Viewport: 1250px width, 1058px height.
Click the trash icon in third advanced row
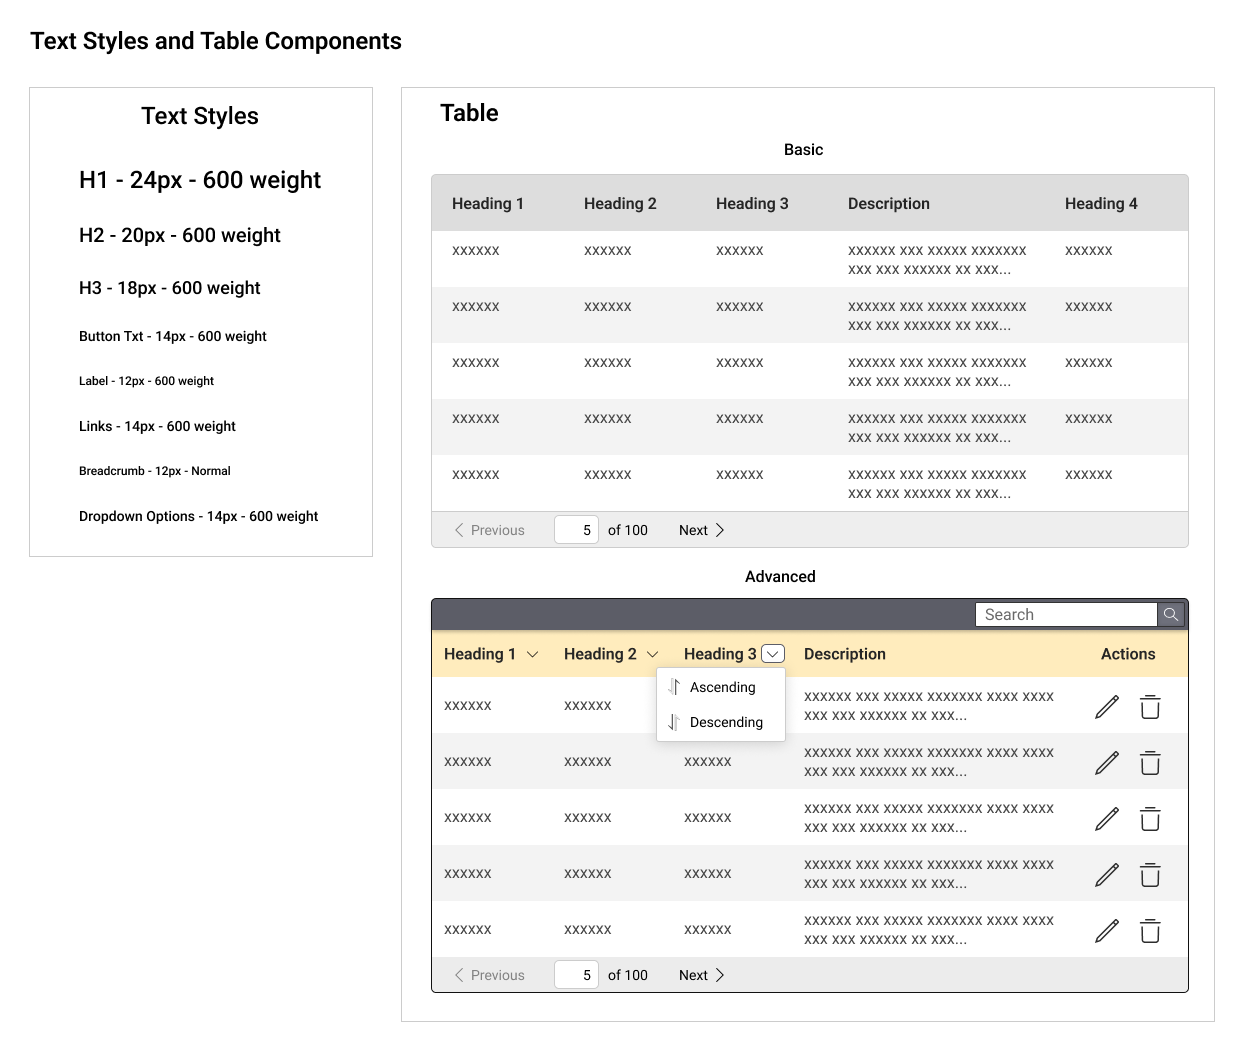point(1150,819)
